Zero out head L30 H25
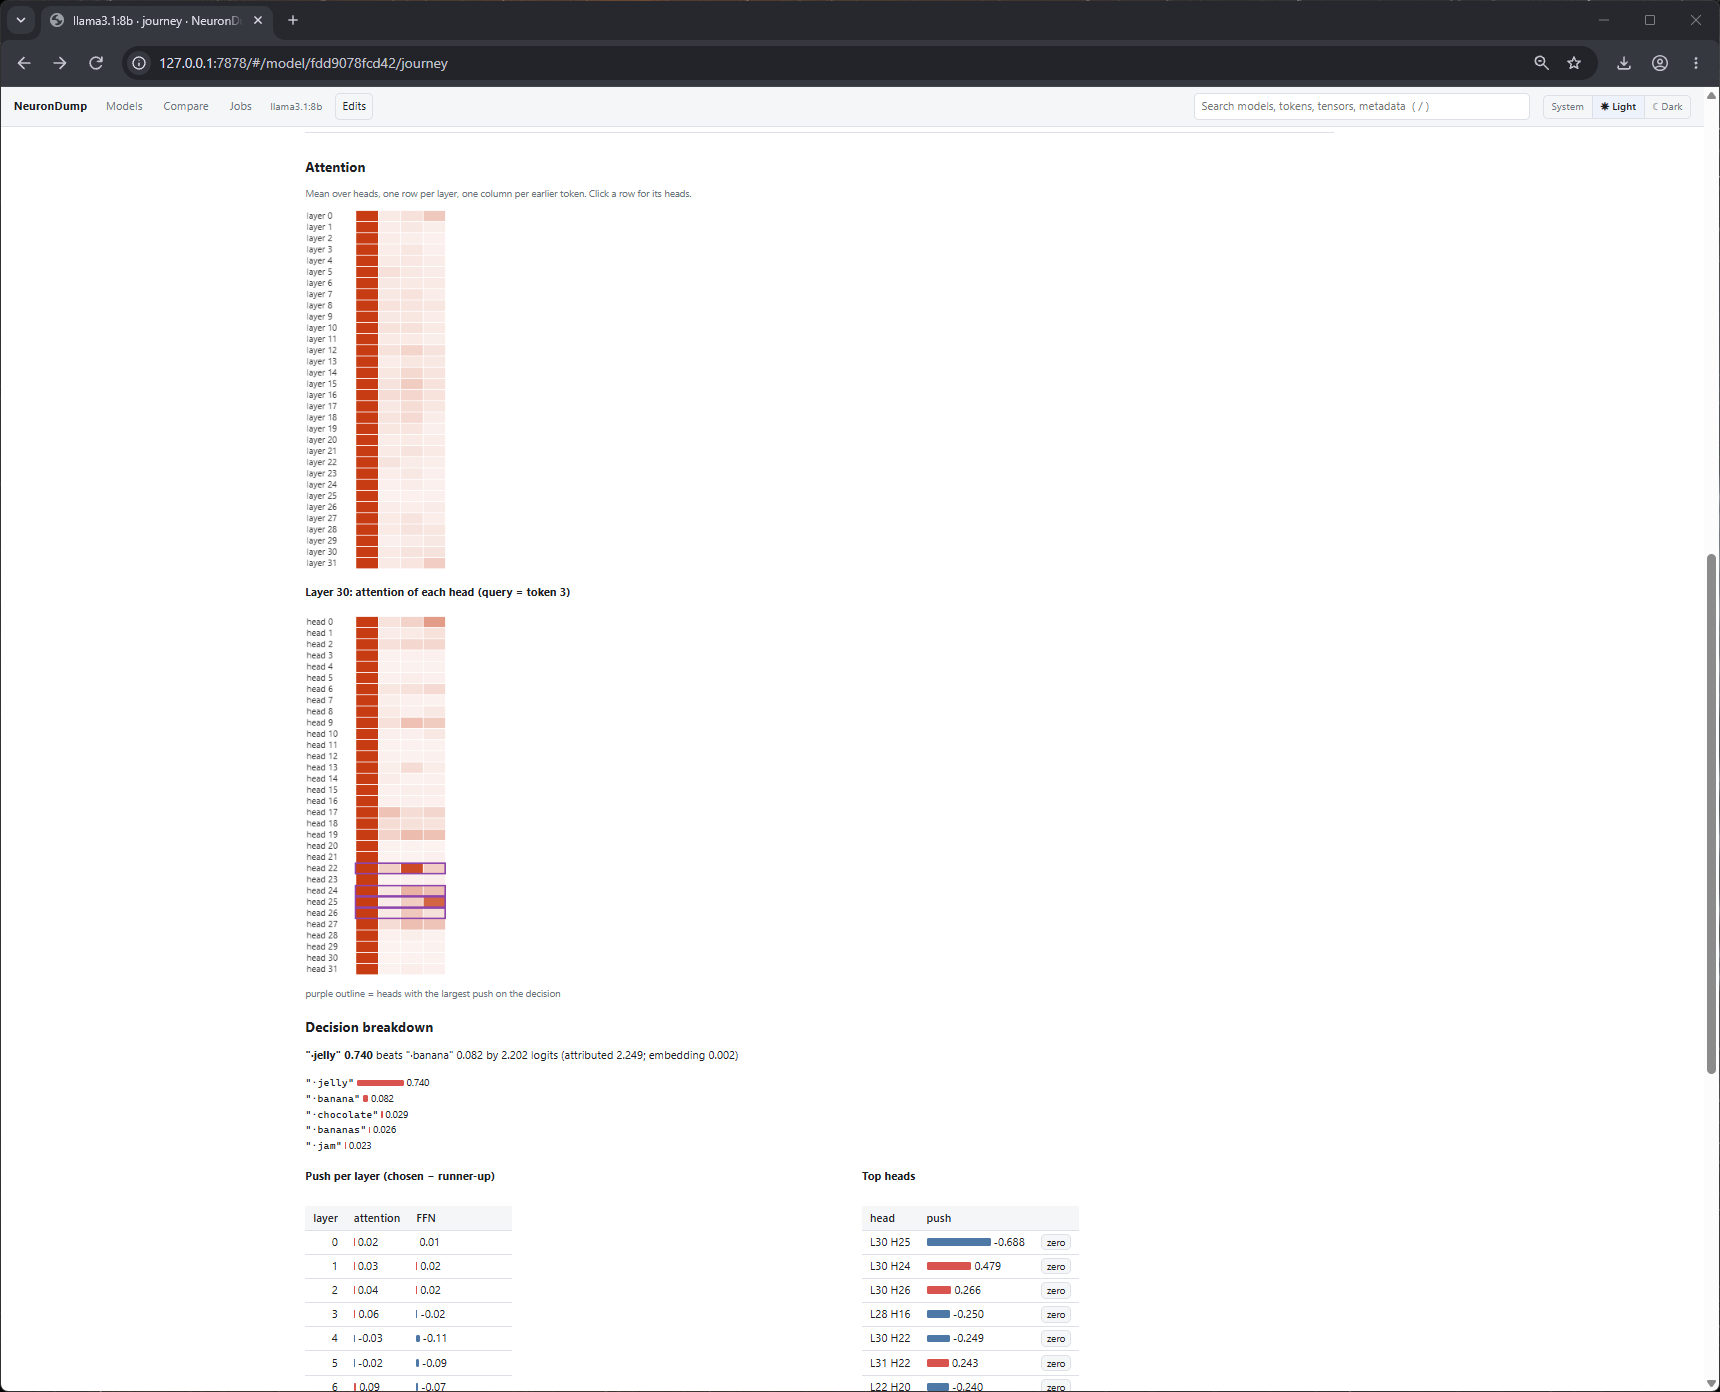 click(x=1056, y=1242)
